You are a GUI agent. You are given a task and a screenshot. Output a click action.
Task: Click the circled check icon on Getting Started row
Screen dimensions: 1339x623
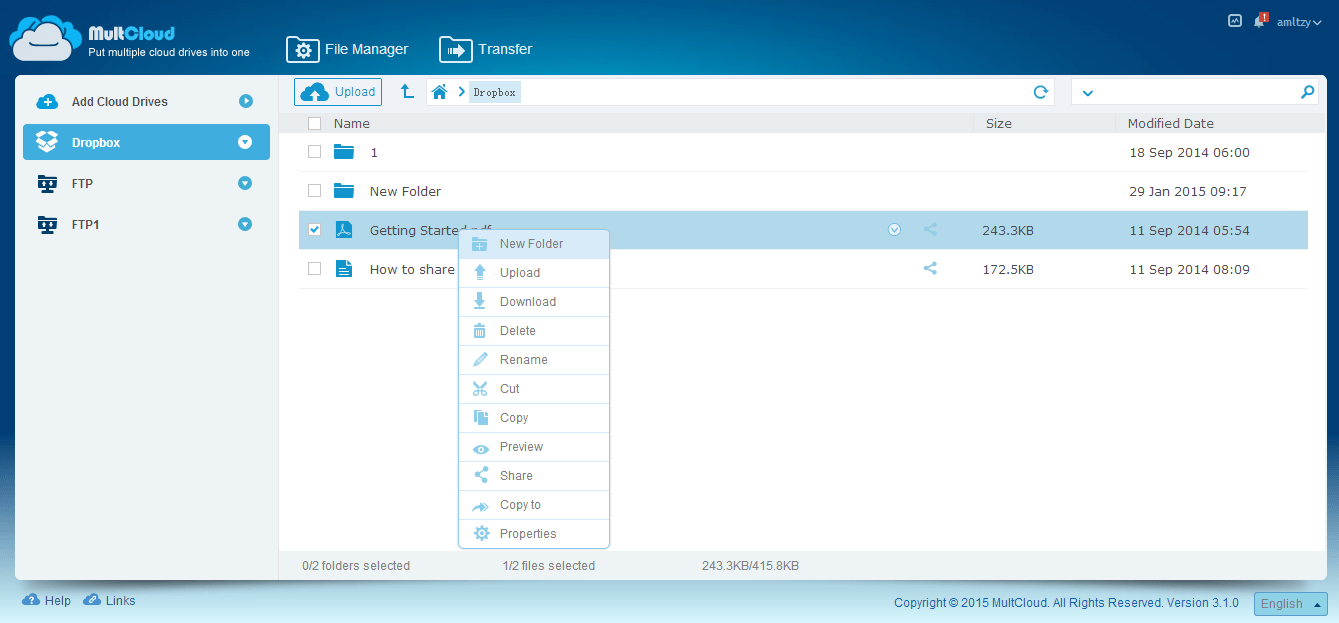[894, 229]
